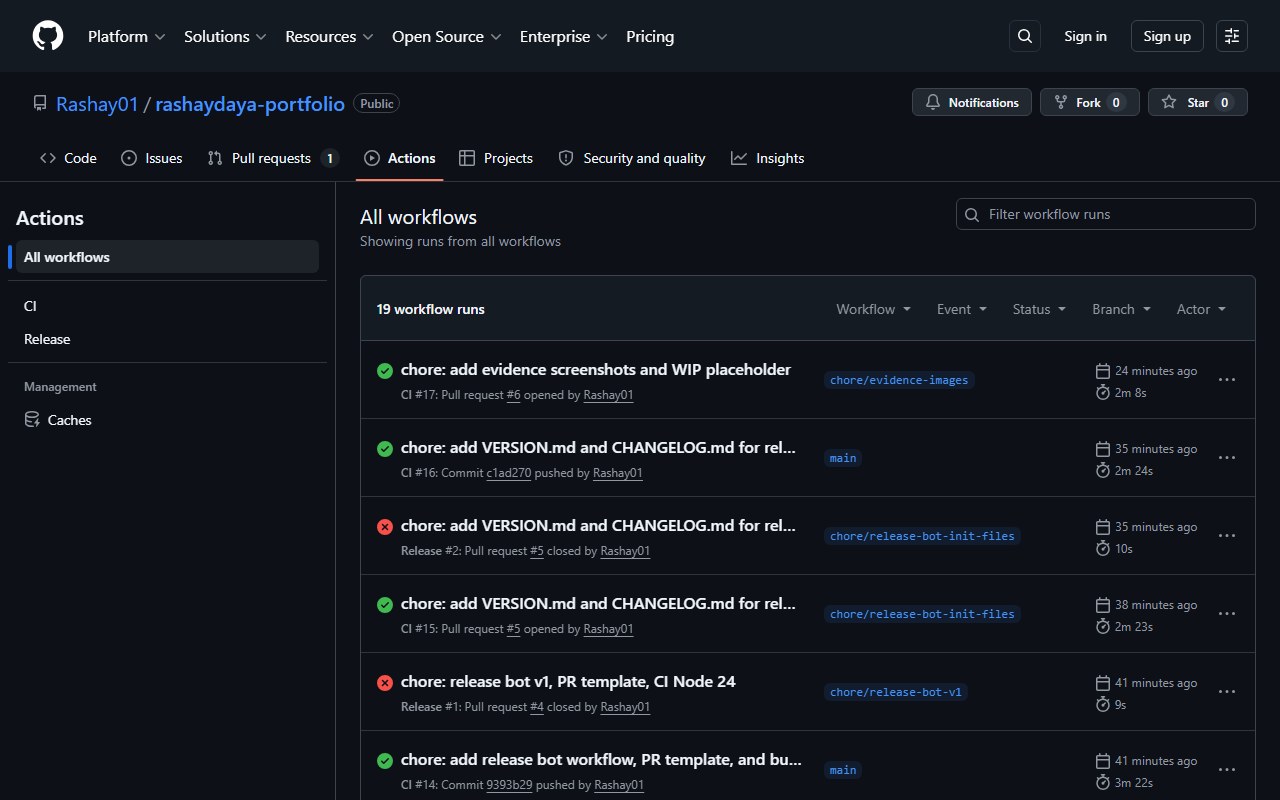
Task: Open the Actor filter dropdown
Action: coord(1201,309)
